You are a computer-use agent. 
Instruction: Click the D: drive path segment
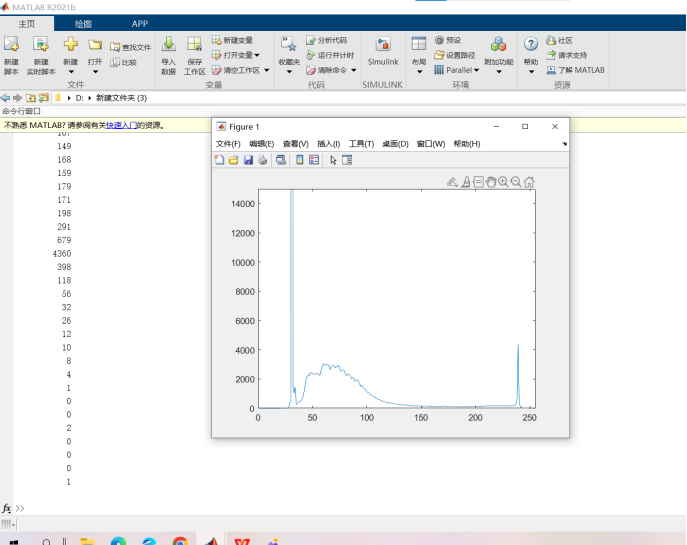point(79,98)
